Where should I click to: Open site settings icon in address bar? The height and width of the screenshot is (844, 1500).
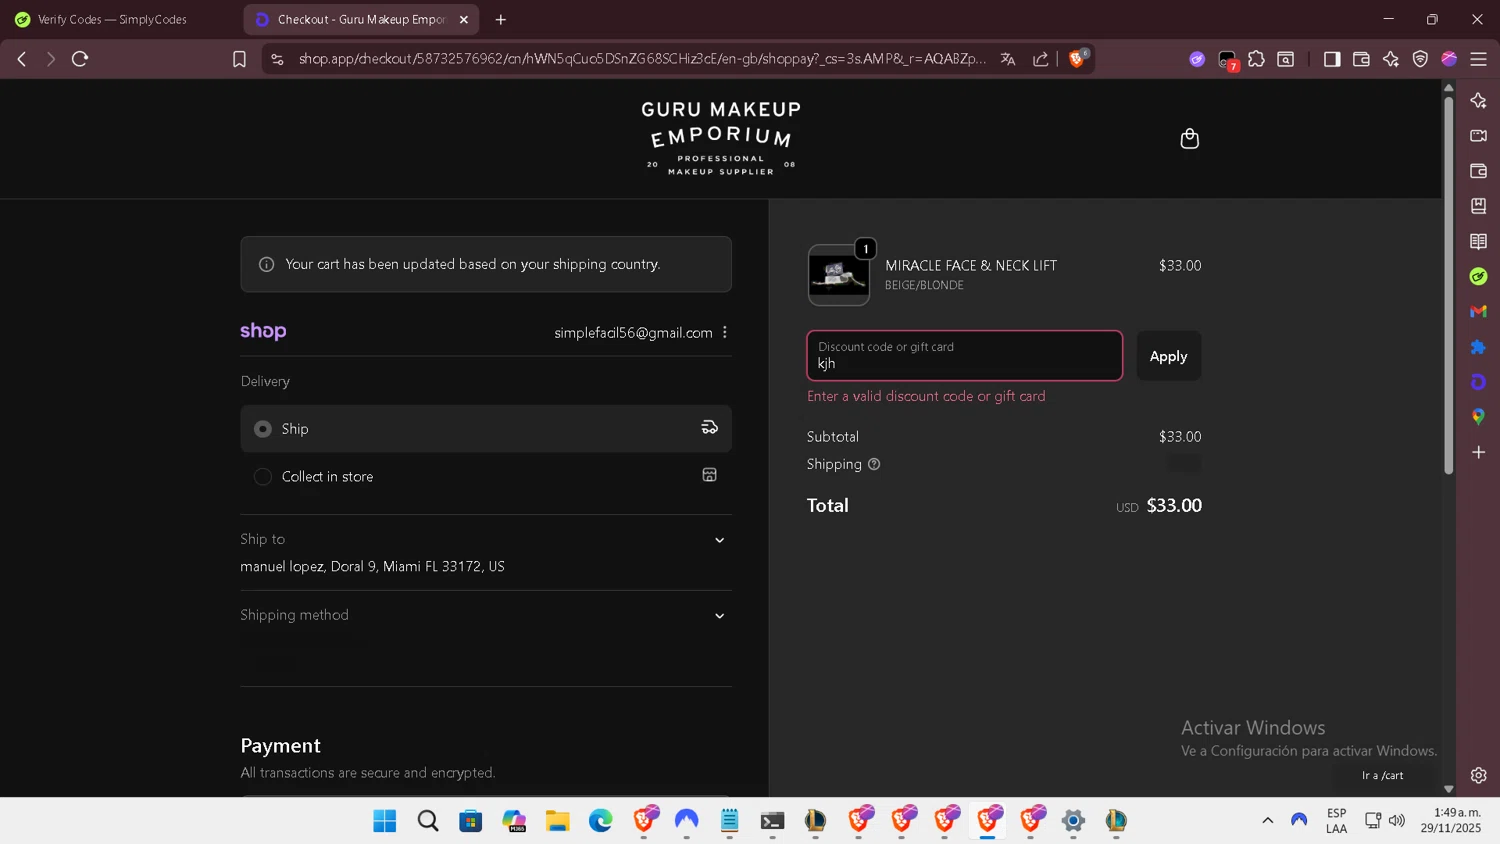point(278,59)
